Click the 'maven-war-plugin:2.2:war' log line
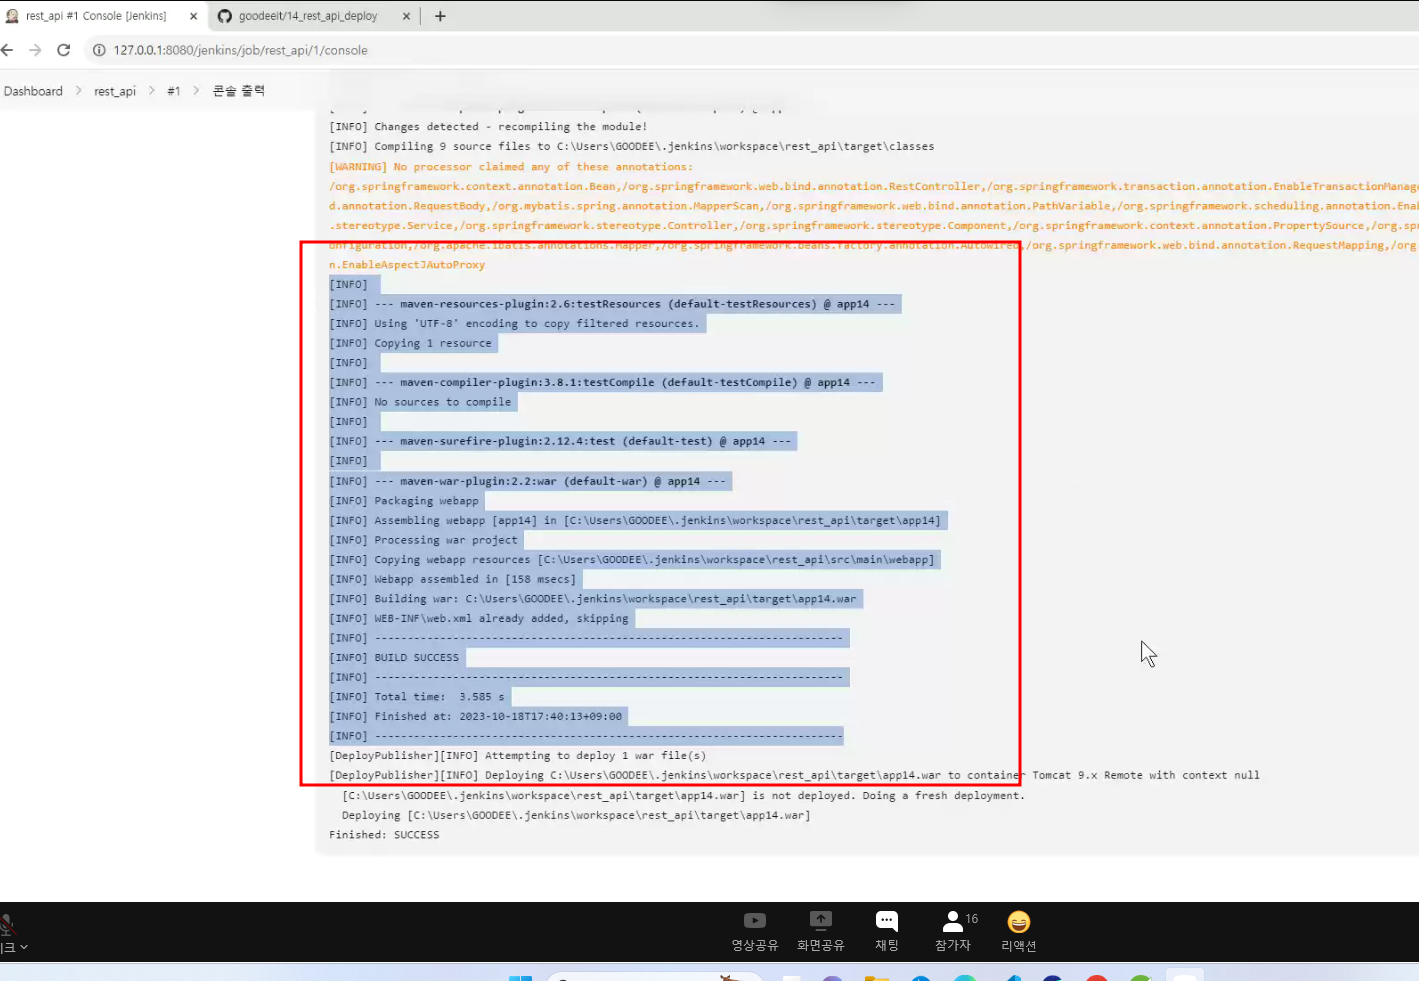The height and width of the screenshot is (981, 1419). 528,481
